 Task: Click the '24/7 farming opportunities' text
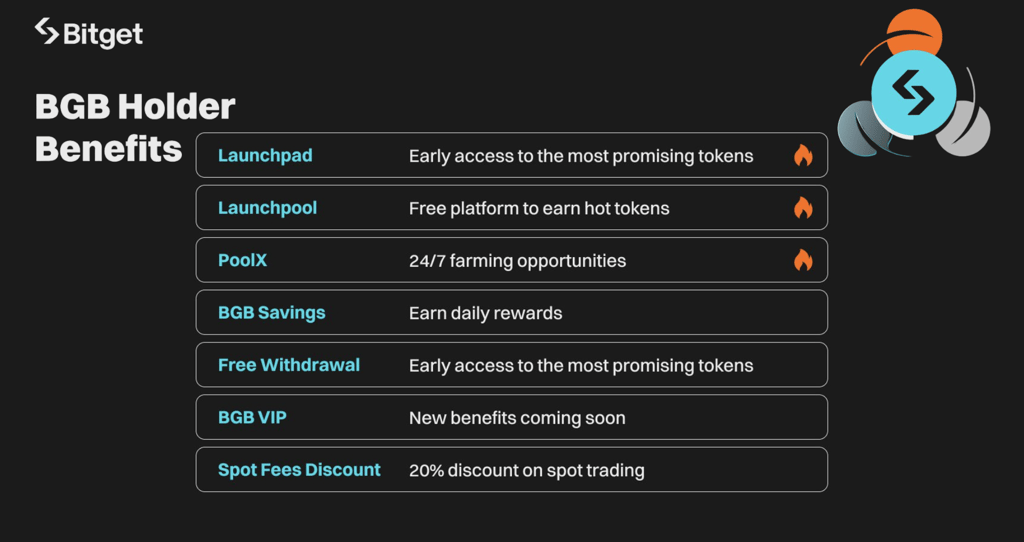(517, 261)
